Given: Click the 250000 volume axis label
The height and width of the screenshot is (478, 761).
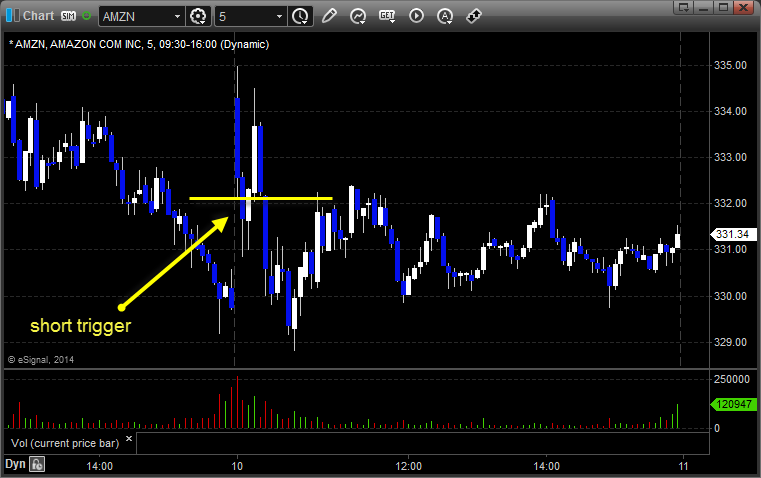Looking at the screenshot, I should point(731,379).
